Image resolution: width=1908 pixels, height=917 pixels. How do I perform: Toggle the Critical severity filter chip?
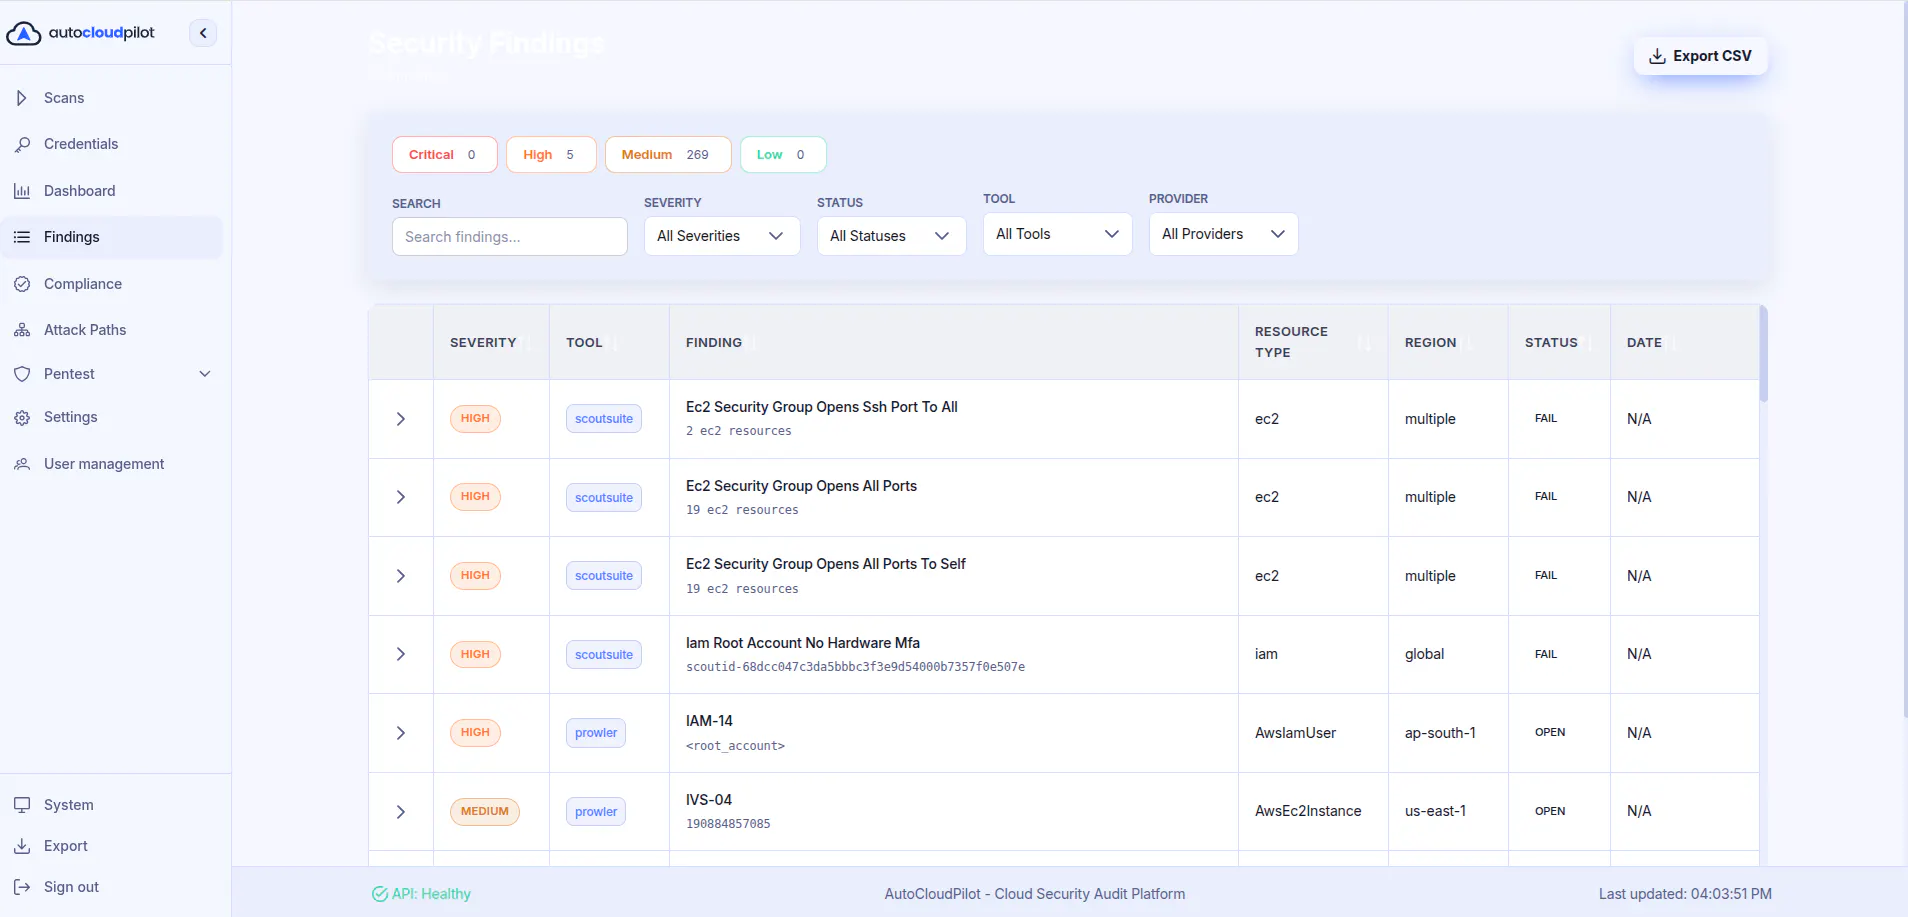coord(445,155)
